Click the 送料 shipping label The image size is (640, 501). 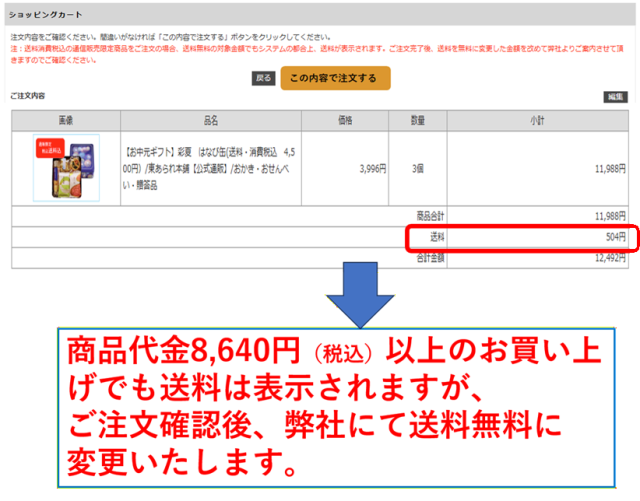pyautogui.click(x=437, y=237)
